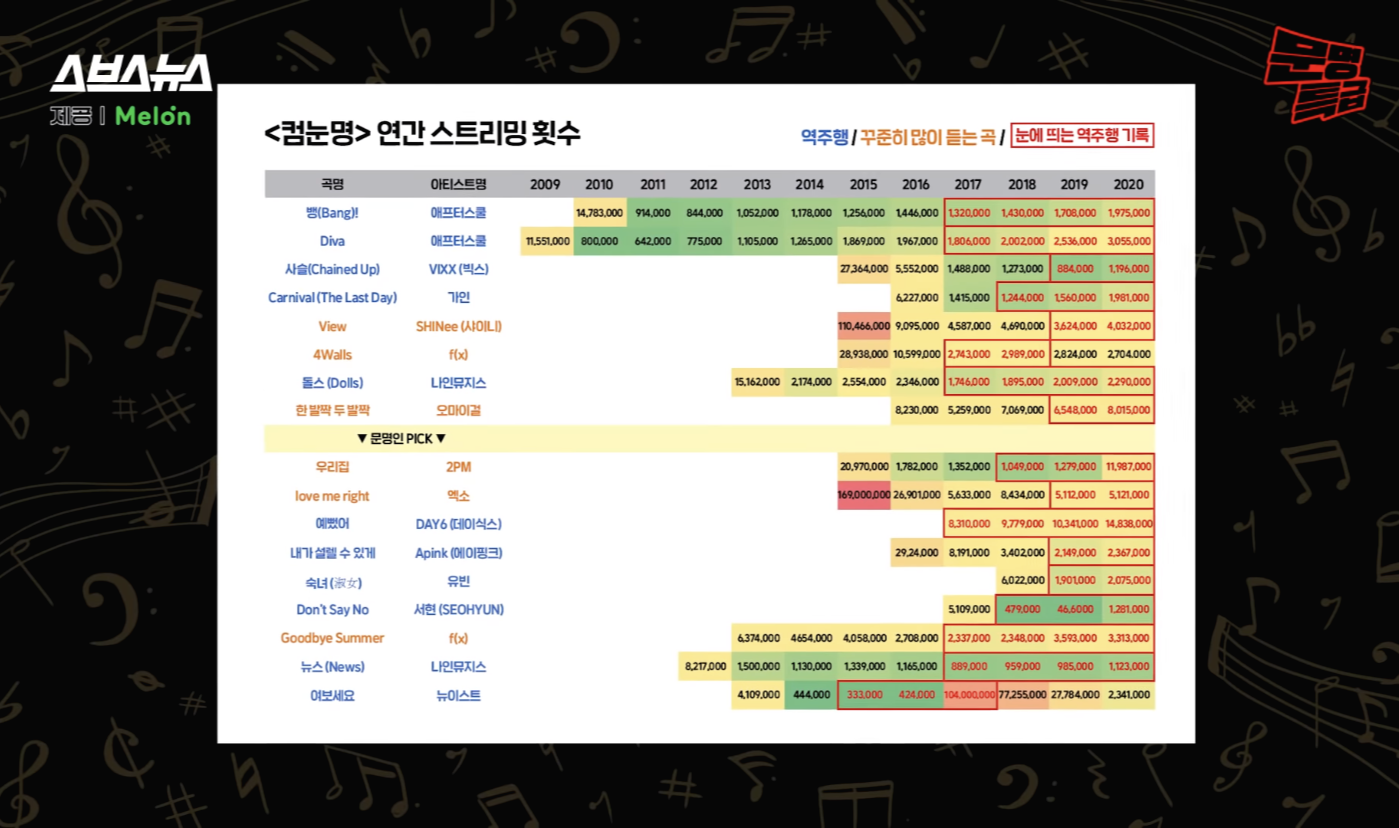Select the song 'love me right'

click(333, 496)
